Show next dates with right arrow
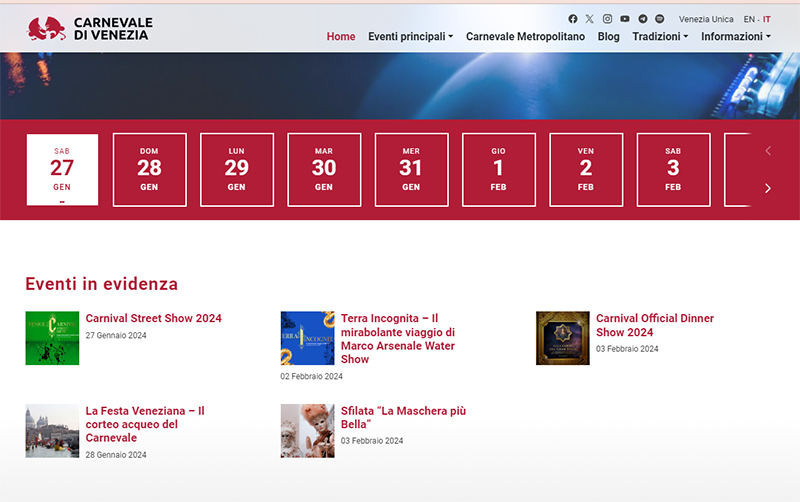 click(768, 188)
